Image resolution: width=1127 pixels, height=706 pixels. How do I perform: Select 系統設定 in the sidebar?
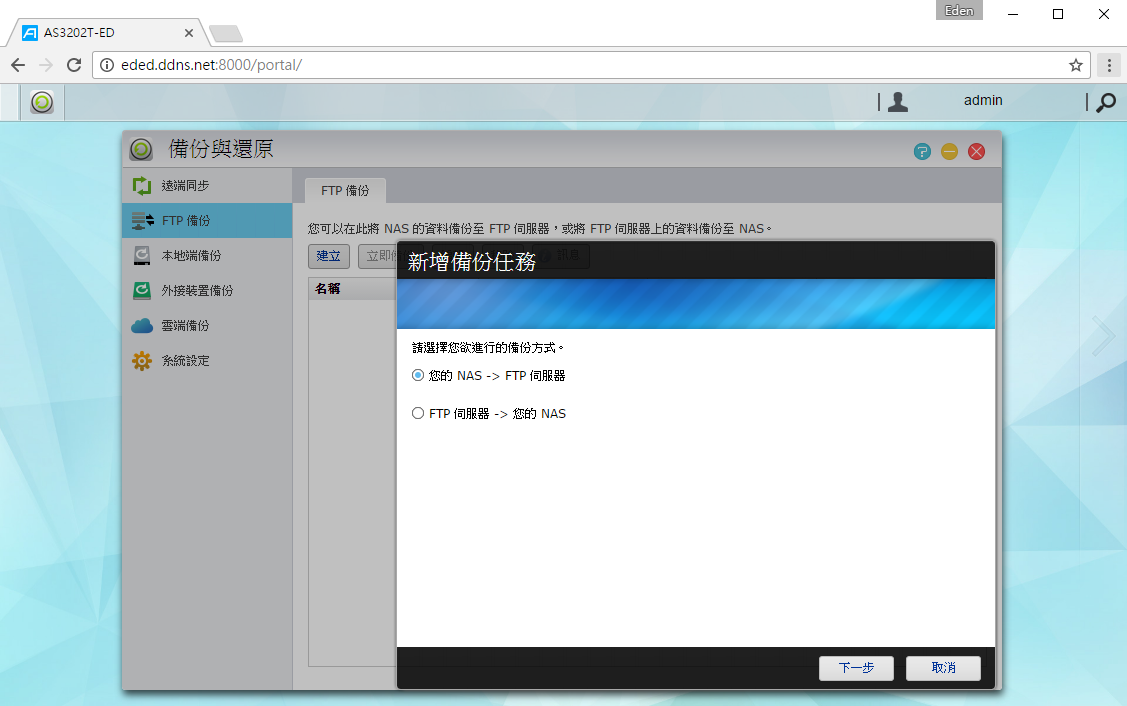point(207,360)
